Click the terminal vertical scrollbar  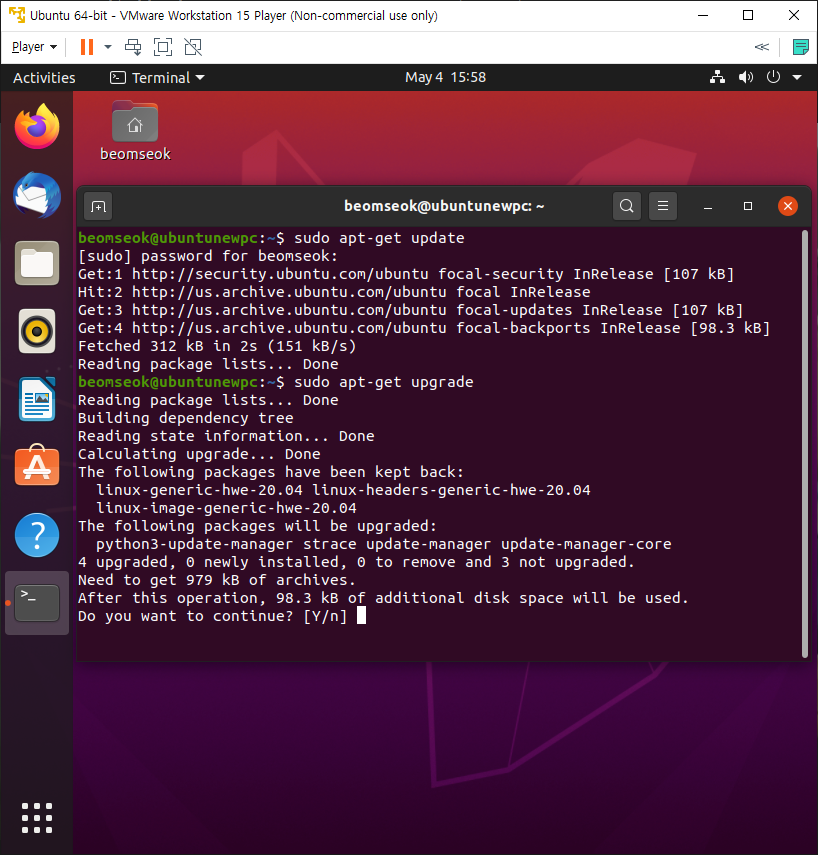(x=805, y=444)
